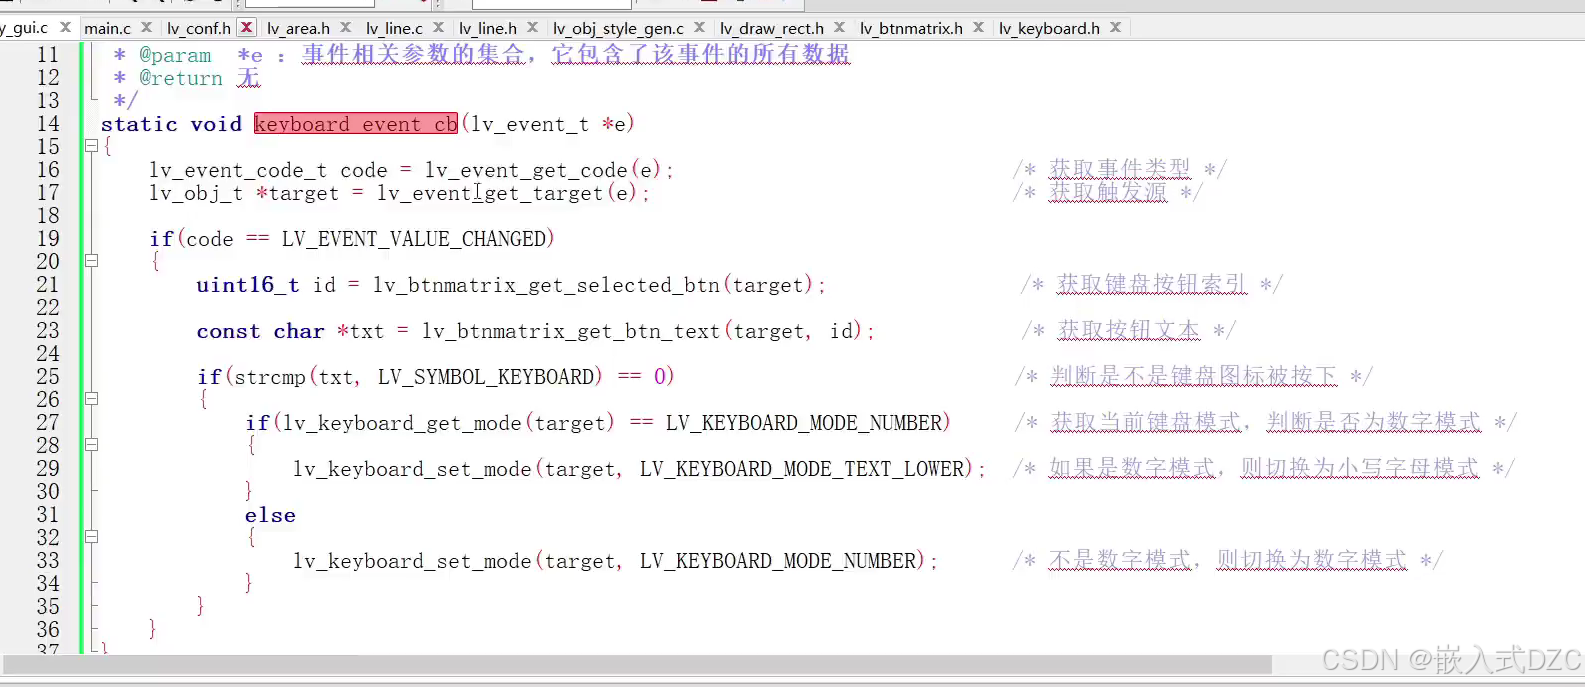Close the lv_area.h tab
Screen dimensions: 1585x687
(x=346, y=28)
